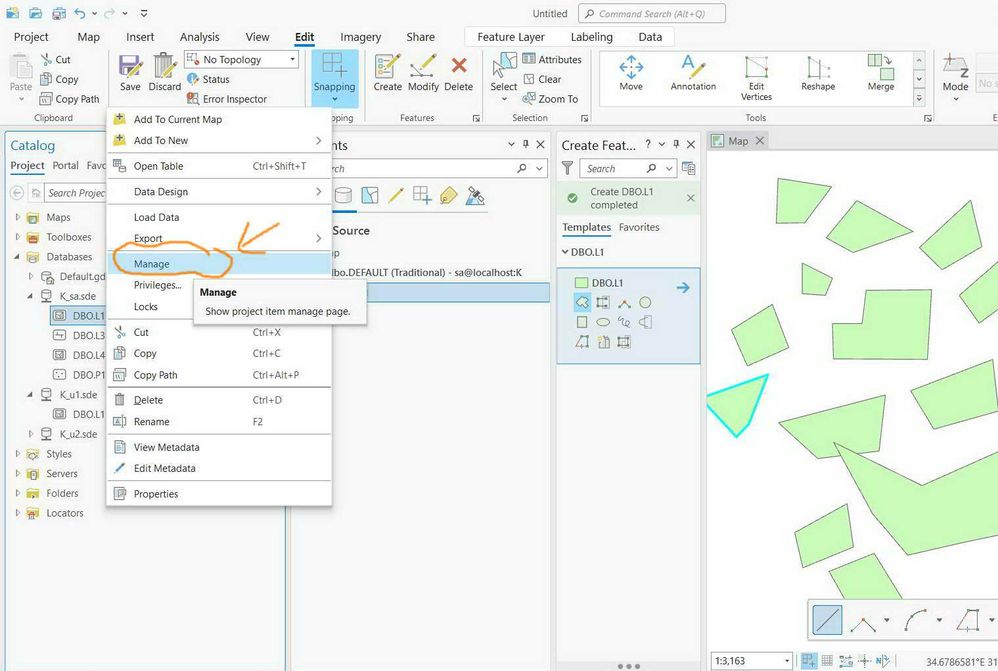
Task: Select the Merge tool
Action: click(881, 73)
